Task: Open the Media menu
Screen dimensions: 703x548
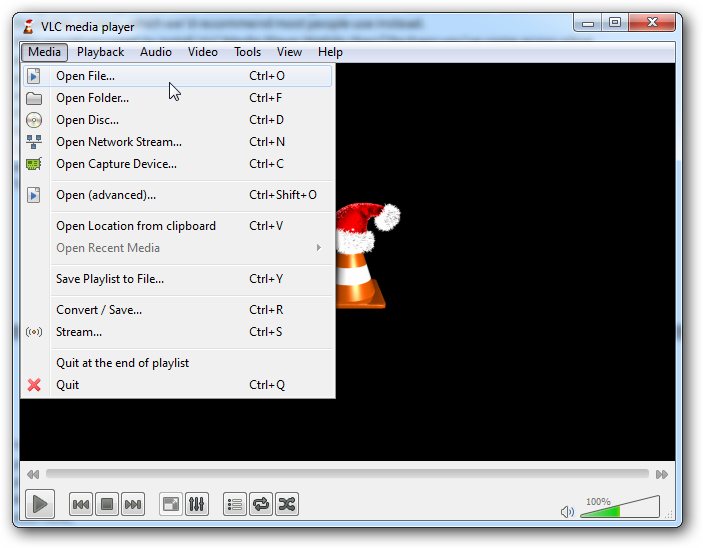Action: click(x=44, y=52)
